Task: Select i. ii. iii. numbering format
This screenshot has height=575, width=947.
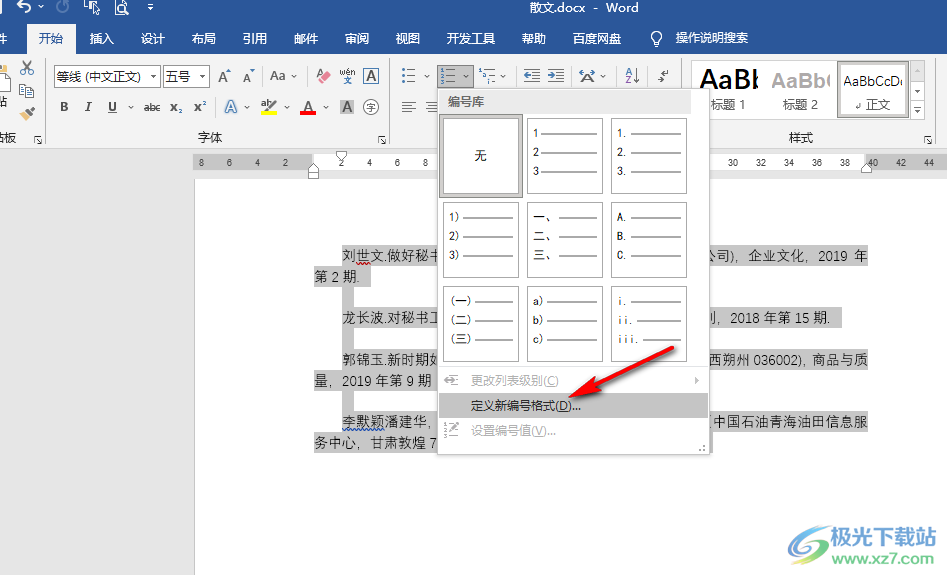Action: [x=649, y=324]
